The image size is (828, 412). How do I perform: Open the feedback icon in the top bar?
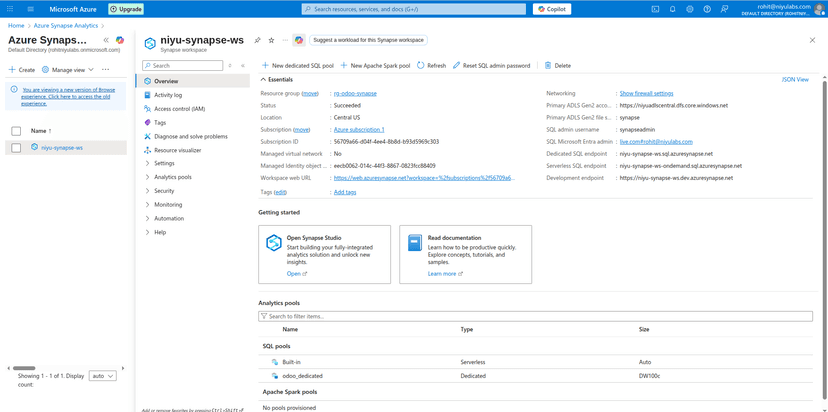pyautogui.click(x=724, y=9)
